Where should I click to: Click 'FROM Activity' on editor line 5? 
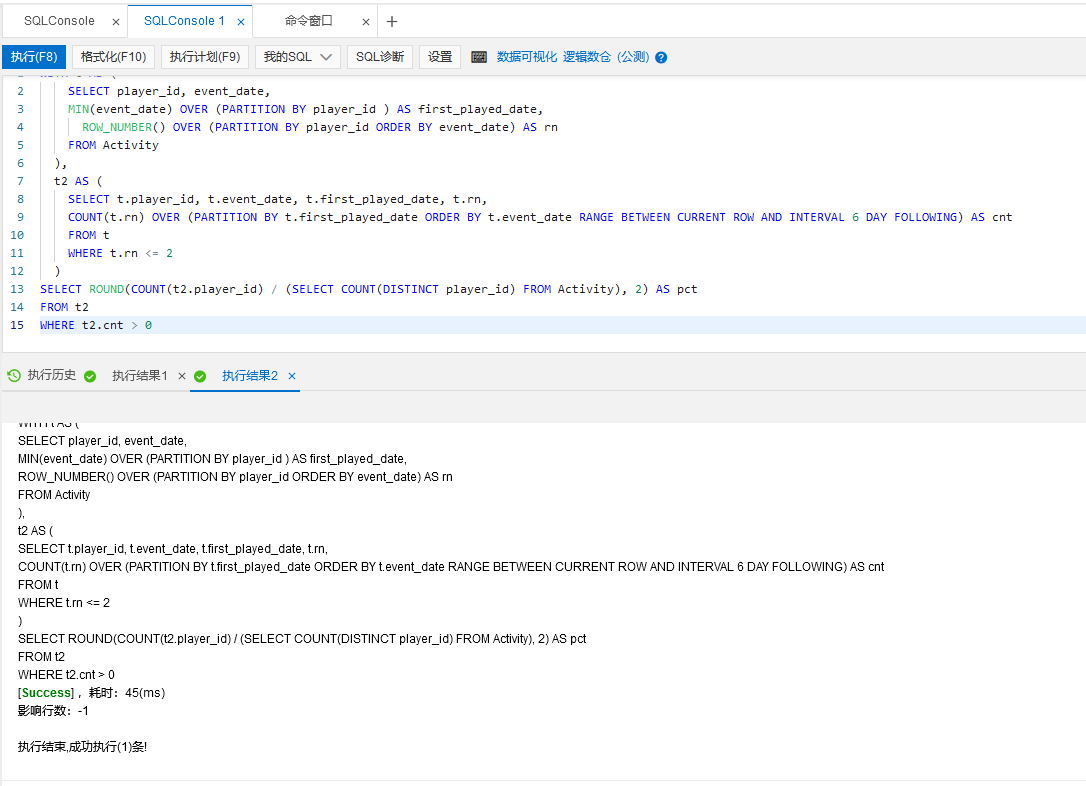click(113, 145)
